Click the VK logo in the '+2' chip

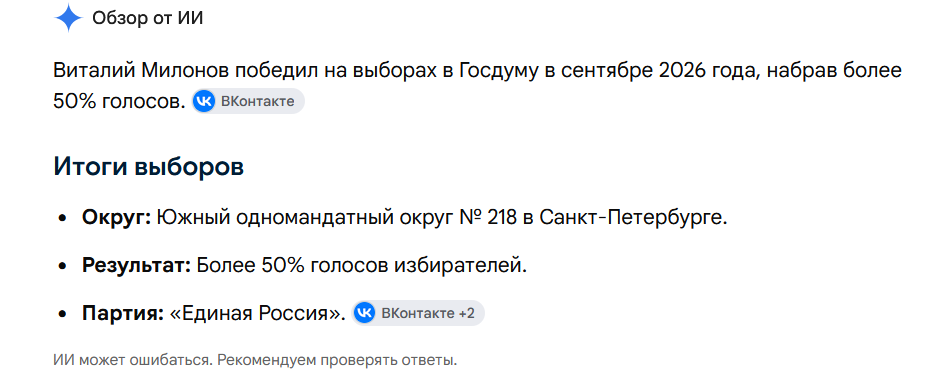364,313
